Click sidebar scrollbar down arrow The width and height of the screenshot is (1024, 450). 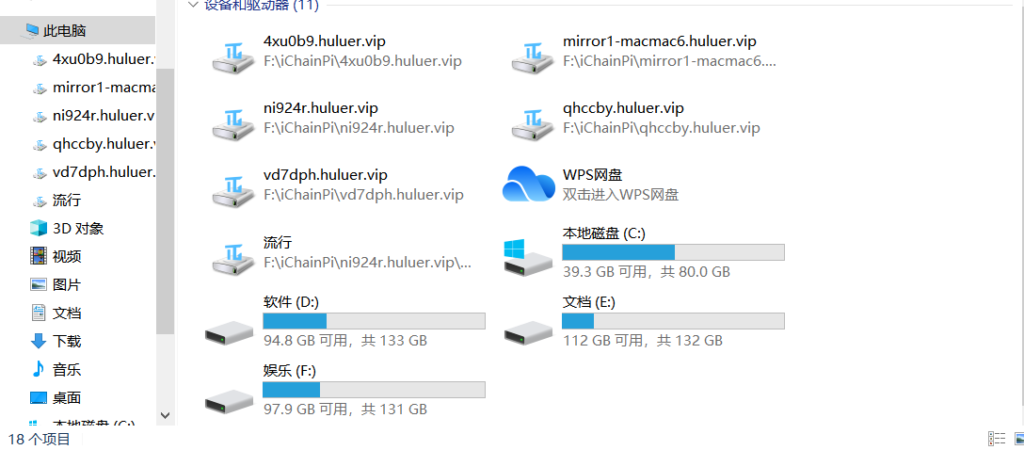coord(165,415)
